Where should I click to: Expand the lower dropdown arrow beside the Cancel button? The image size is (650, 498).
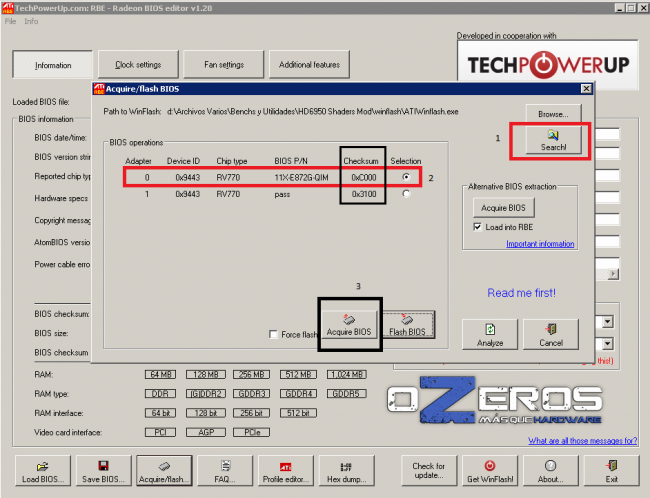[x=608, y=344]
